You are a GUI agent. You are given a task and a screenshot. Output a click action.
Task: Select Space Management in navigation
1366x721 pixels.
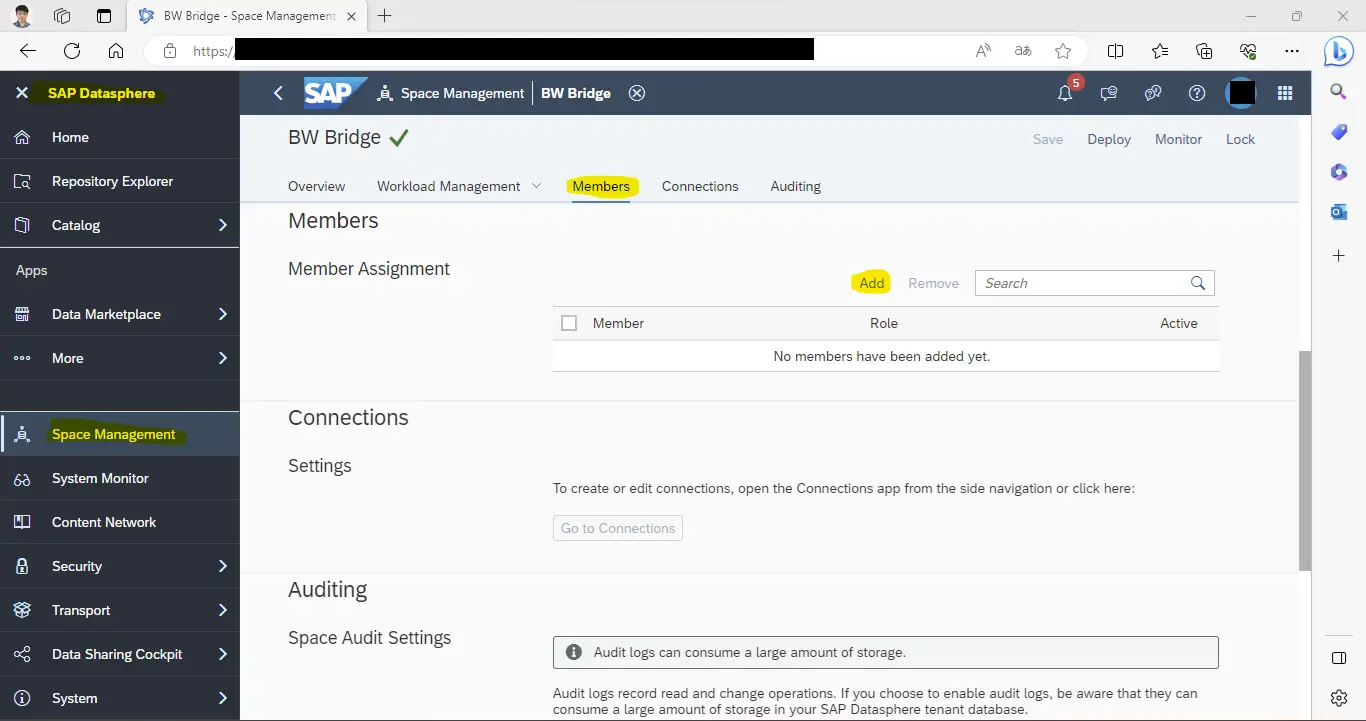pyautogui.click(x=120, y=434)
